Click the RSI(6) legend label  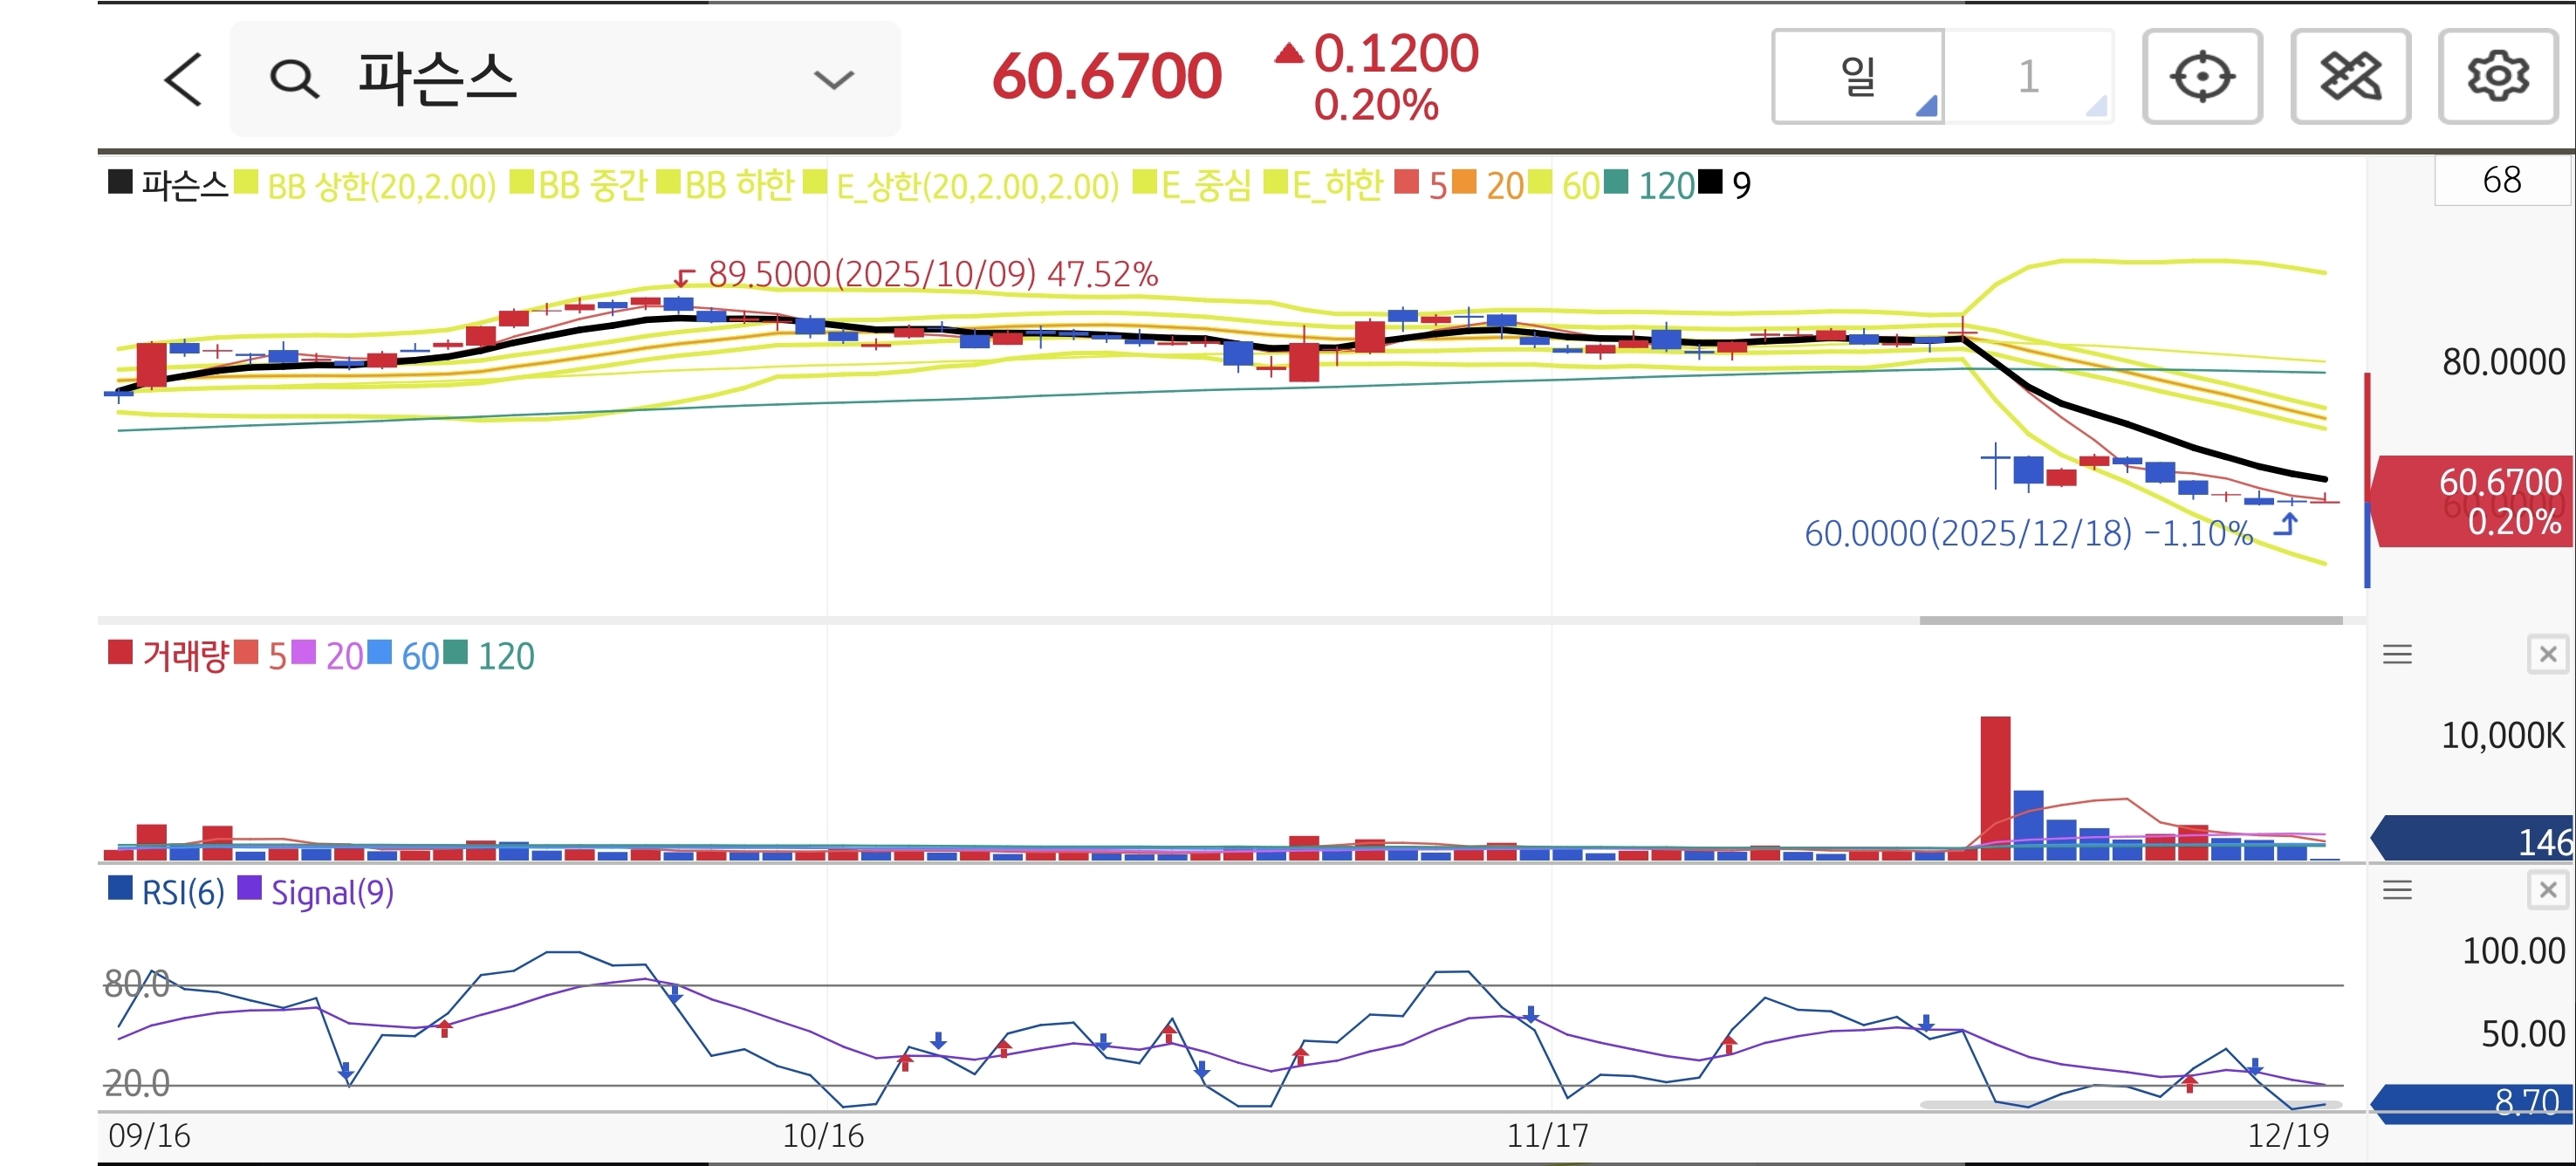point(182,892)
